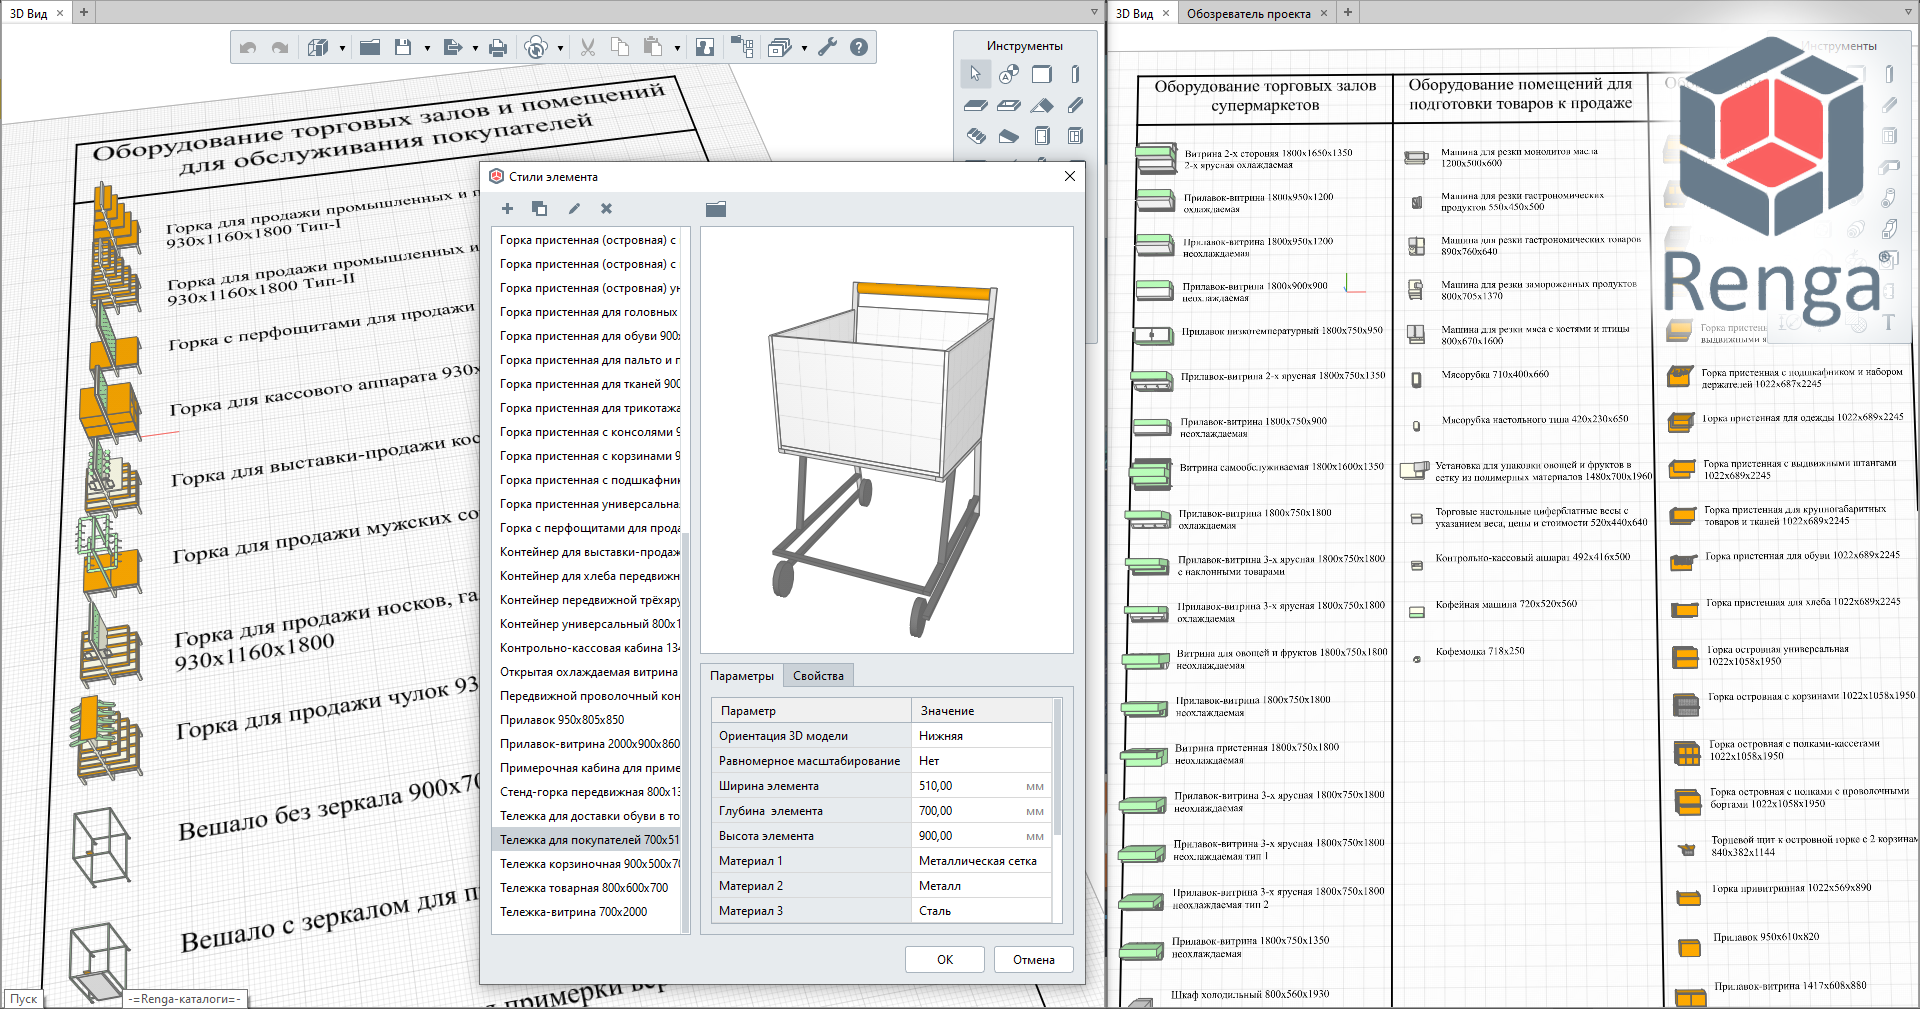Image resolution: width=1920 pixels, height=1009 pixels.
Task: Select the Roof tool in Инструменты
Action: (1042, 105)
